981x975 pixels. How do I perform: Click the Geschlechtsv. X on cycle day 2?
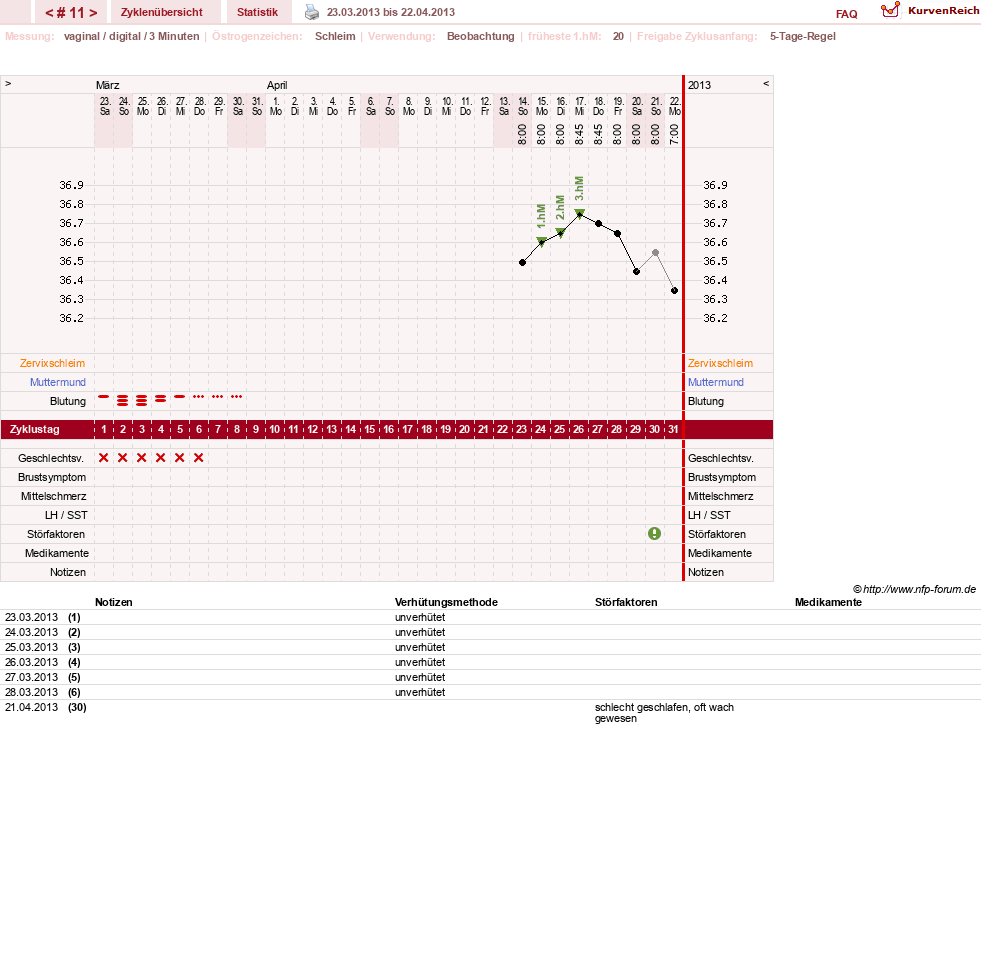pyautogui.click(x=123, y=458)
